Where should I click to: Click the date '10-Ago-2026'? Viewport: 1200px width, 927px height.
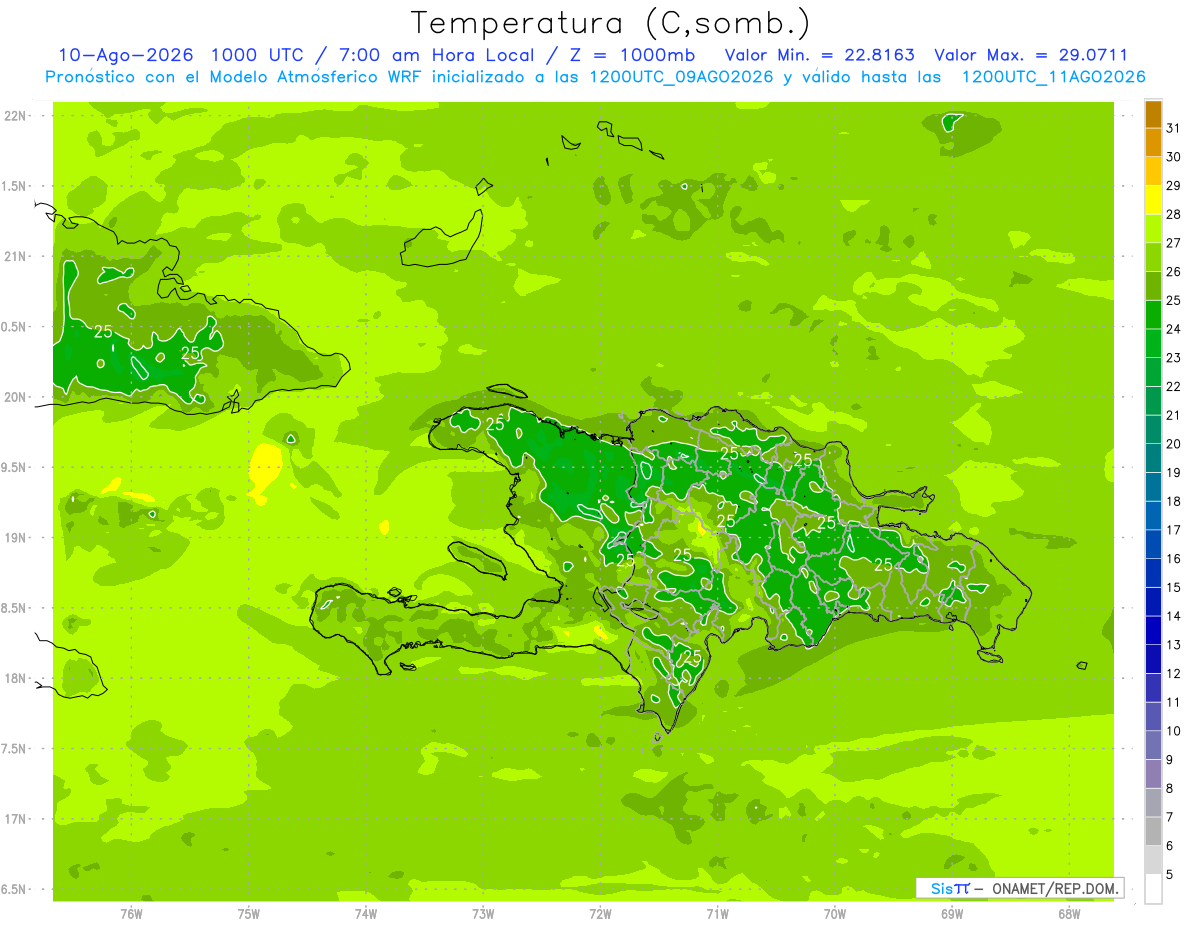[x=126, y=55]
